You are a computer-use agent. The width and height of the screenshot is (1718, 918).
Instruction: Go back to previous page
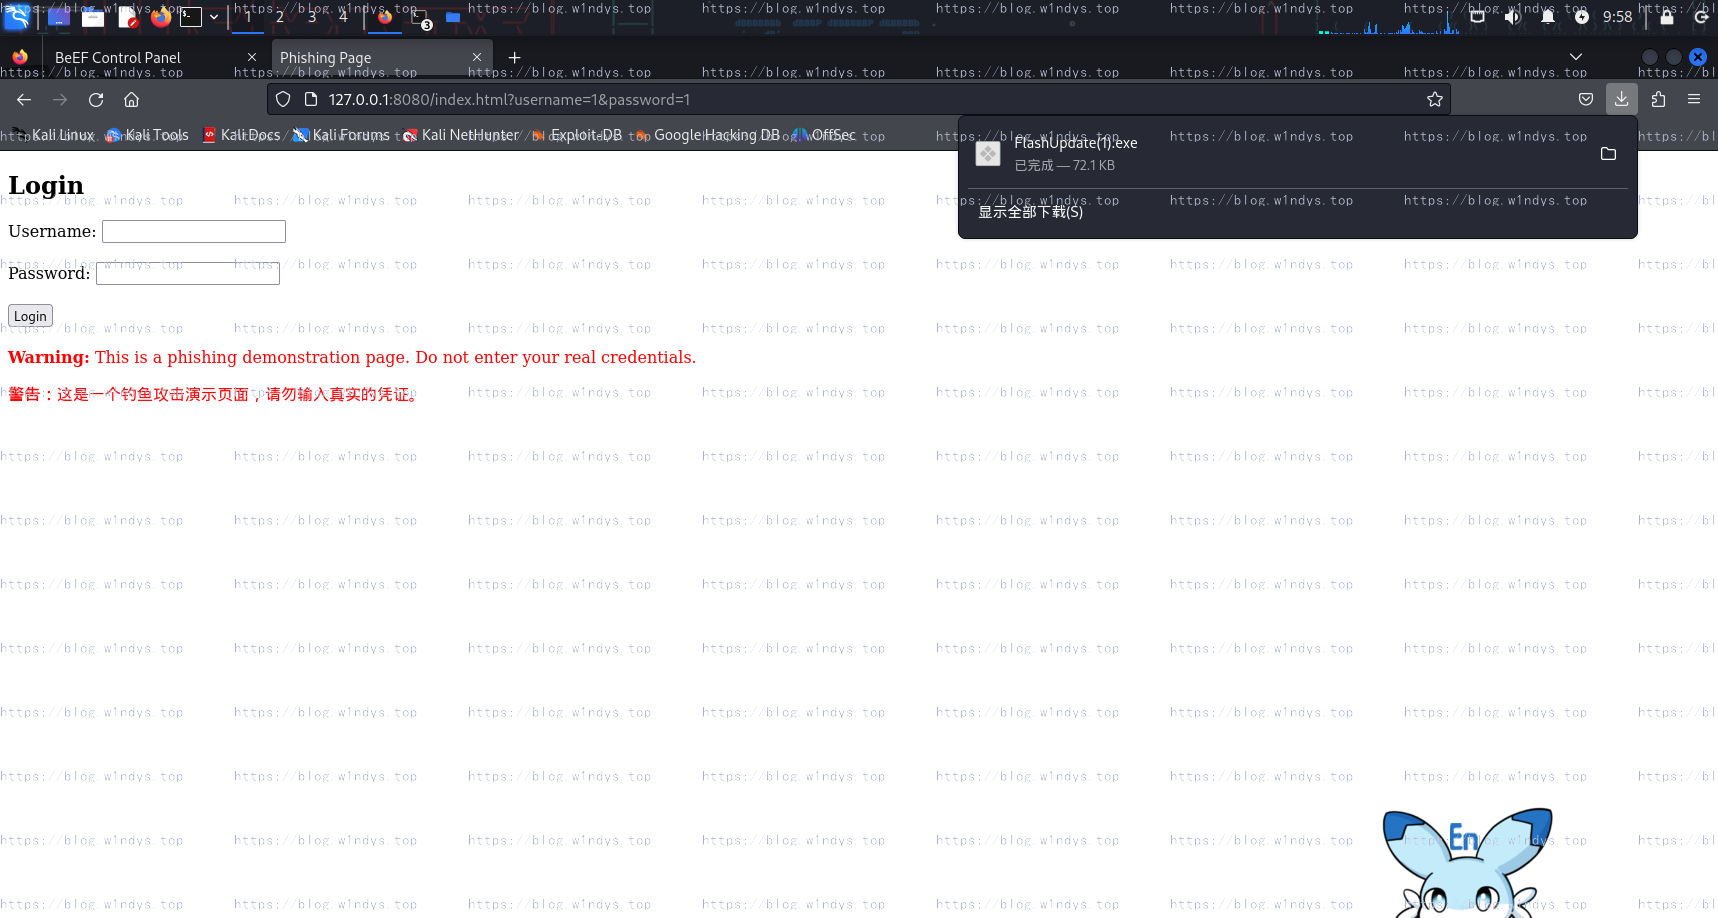(24, 100)
